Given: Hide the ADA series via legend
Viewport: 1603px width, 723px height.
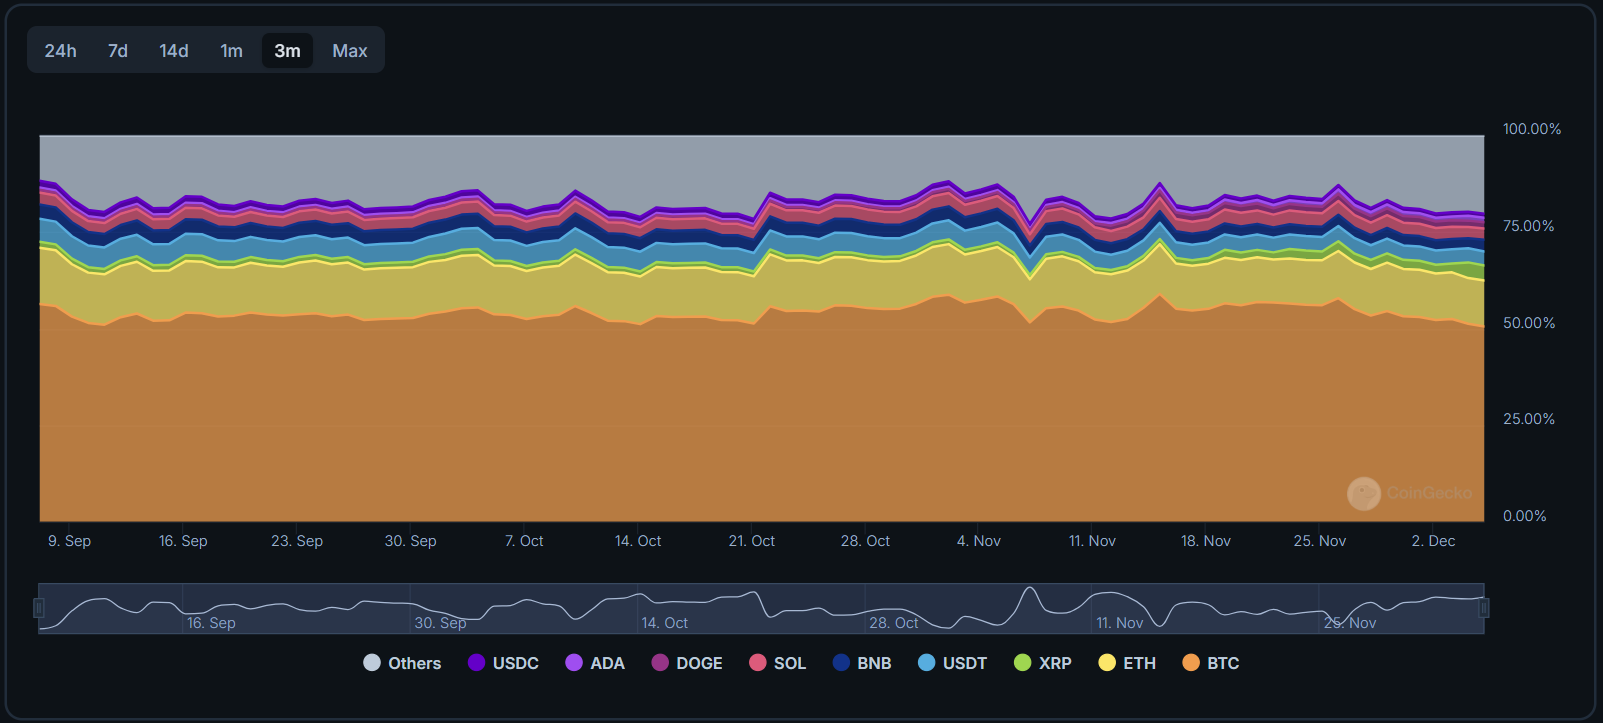Looking at the screenshot, I should point(595,663).
